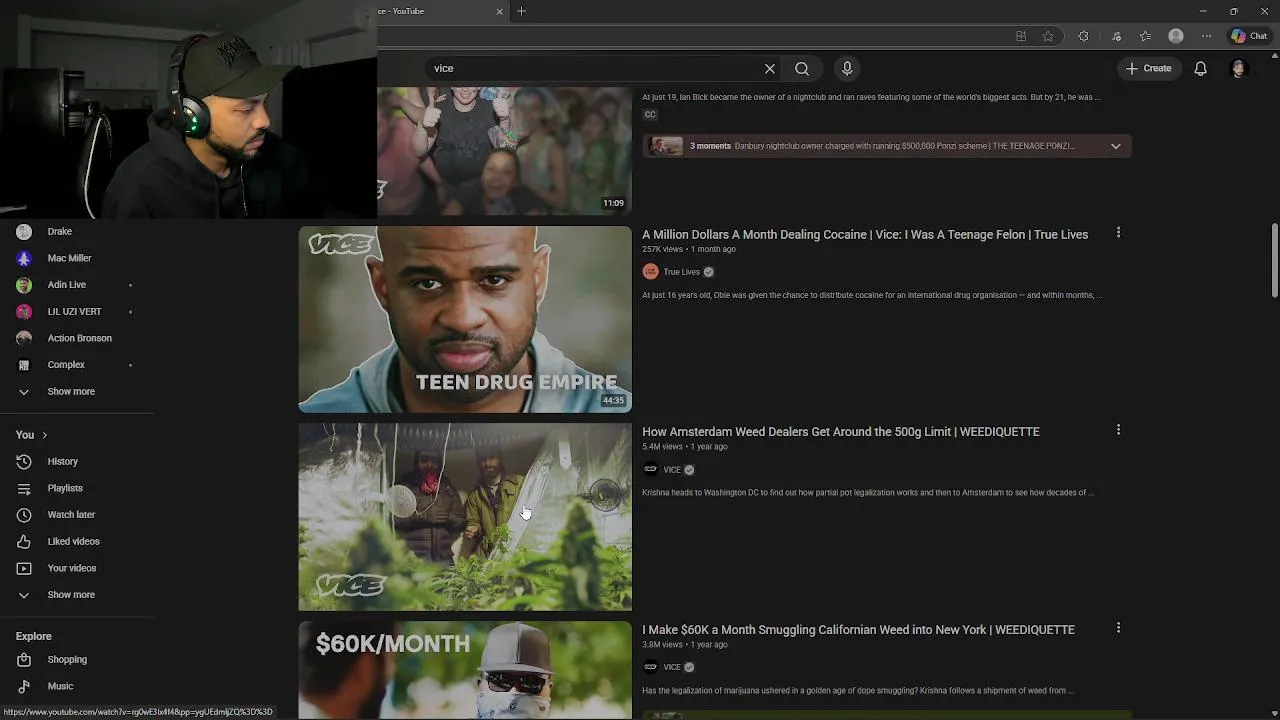Open the nightclub video thumbnail with 11:09 duration
This screenshot has height=720, width=1280.
505,150
